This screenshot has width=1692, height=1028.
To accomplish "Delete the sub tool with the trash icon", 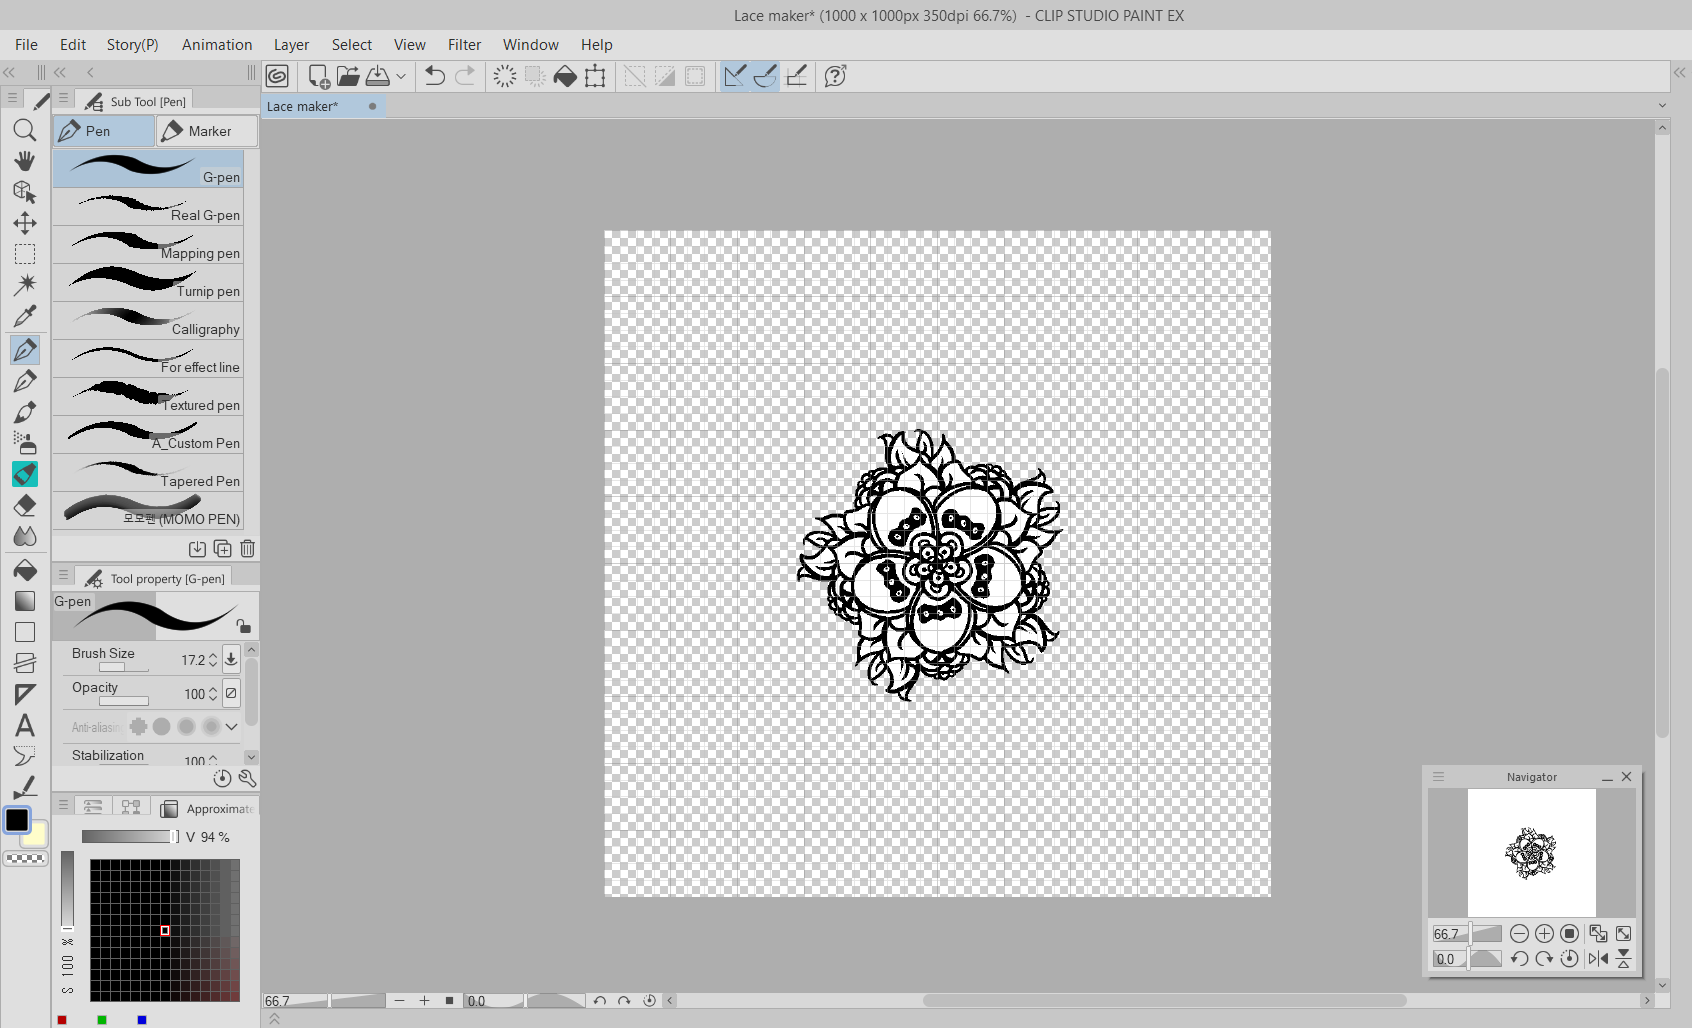I will tap(247, 549).
